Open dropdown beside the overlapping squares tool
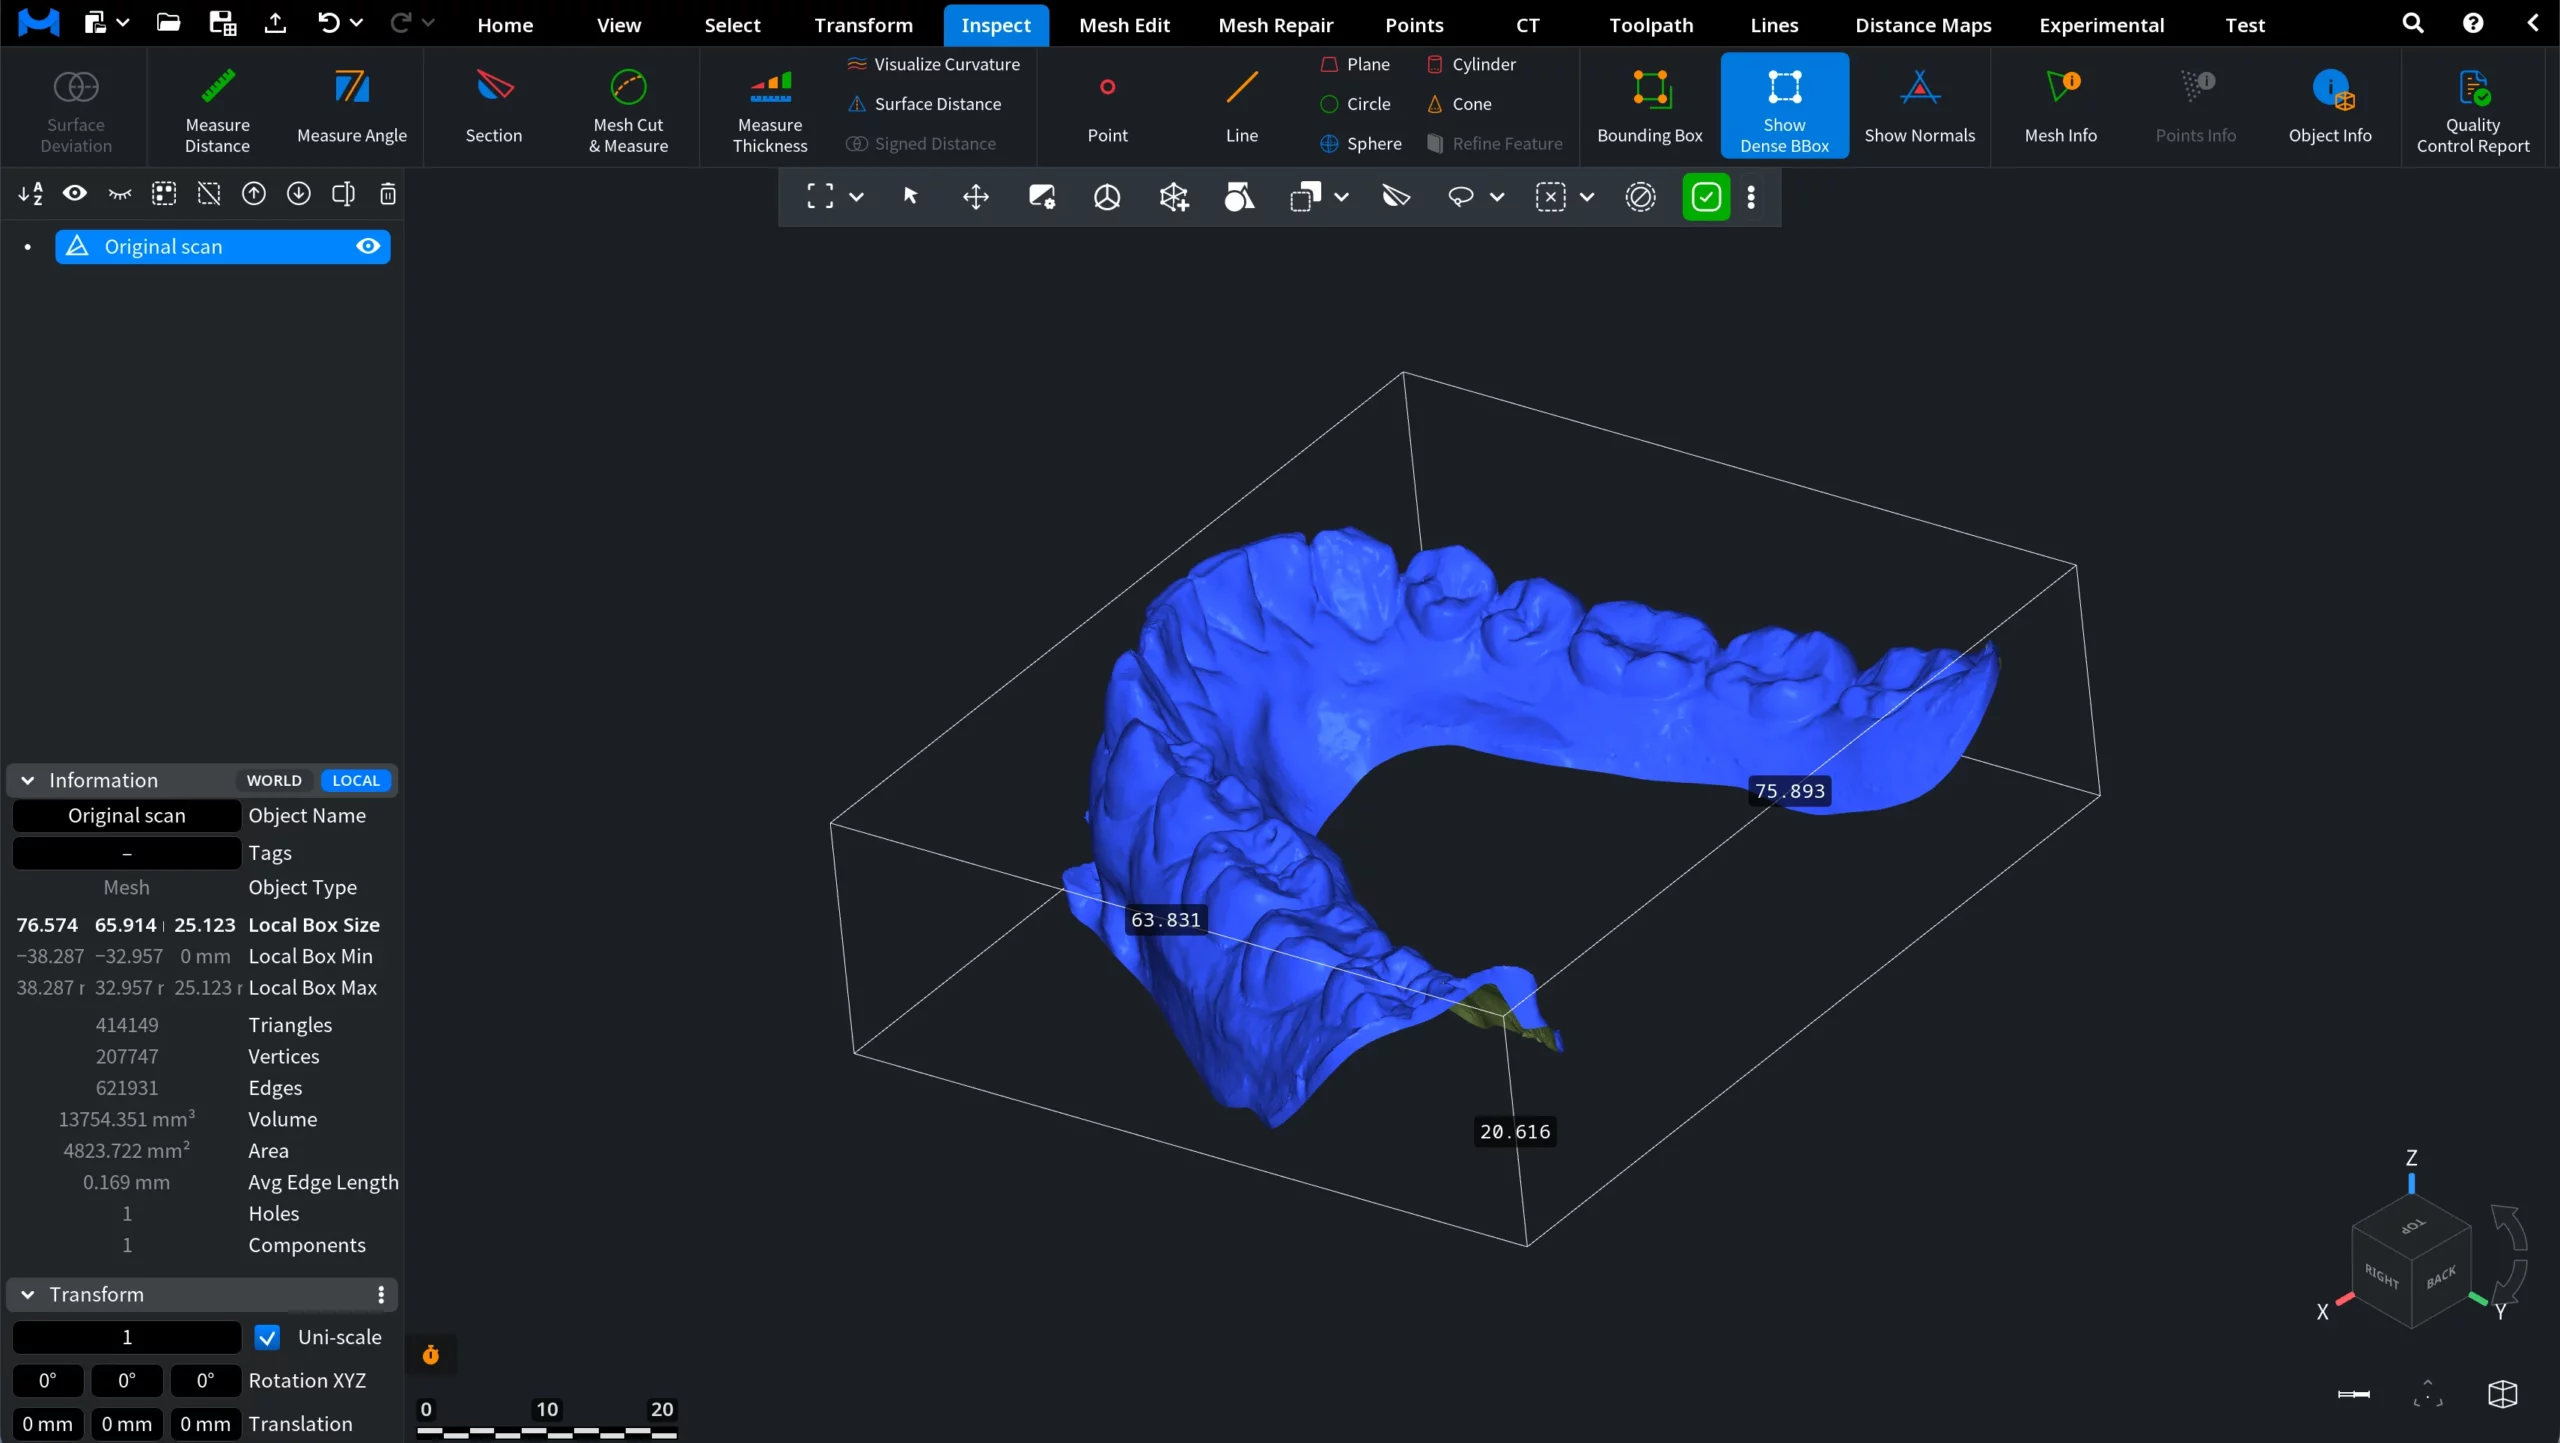2560x1443 pixels. click(x=1342, y=197)
